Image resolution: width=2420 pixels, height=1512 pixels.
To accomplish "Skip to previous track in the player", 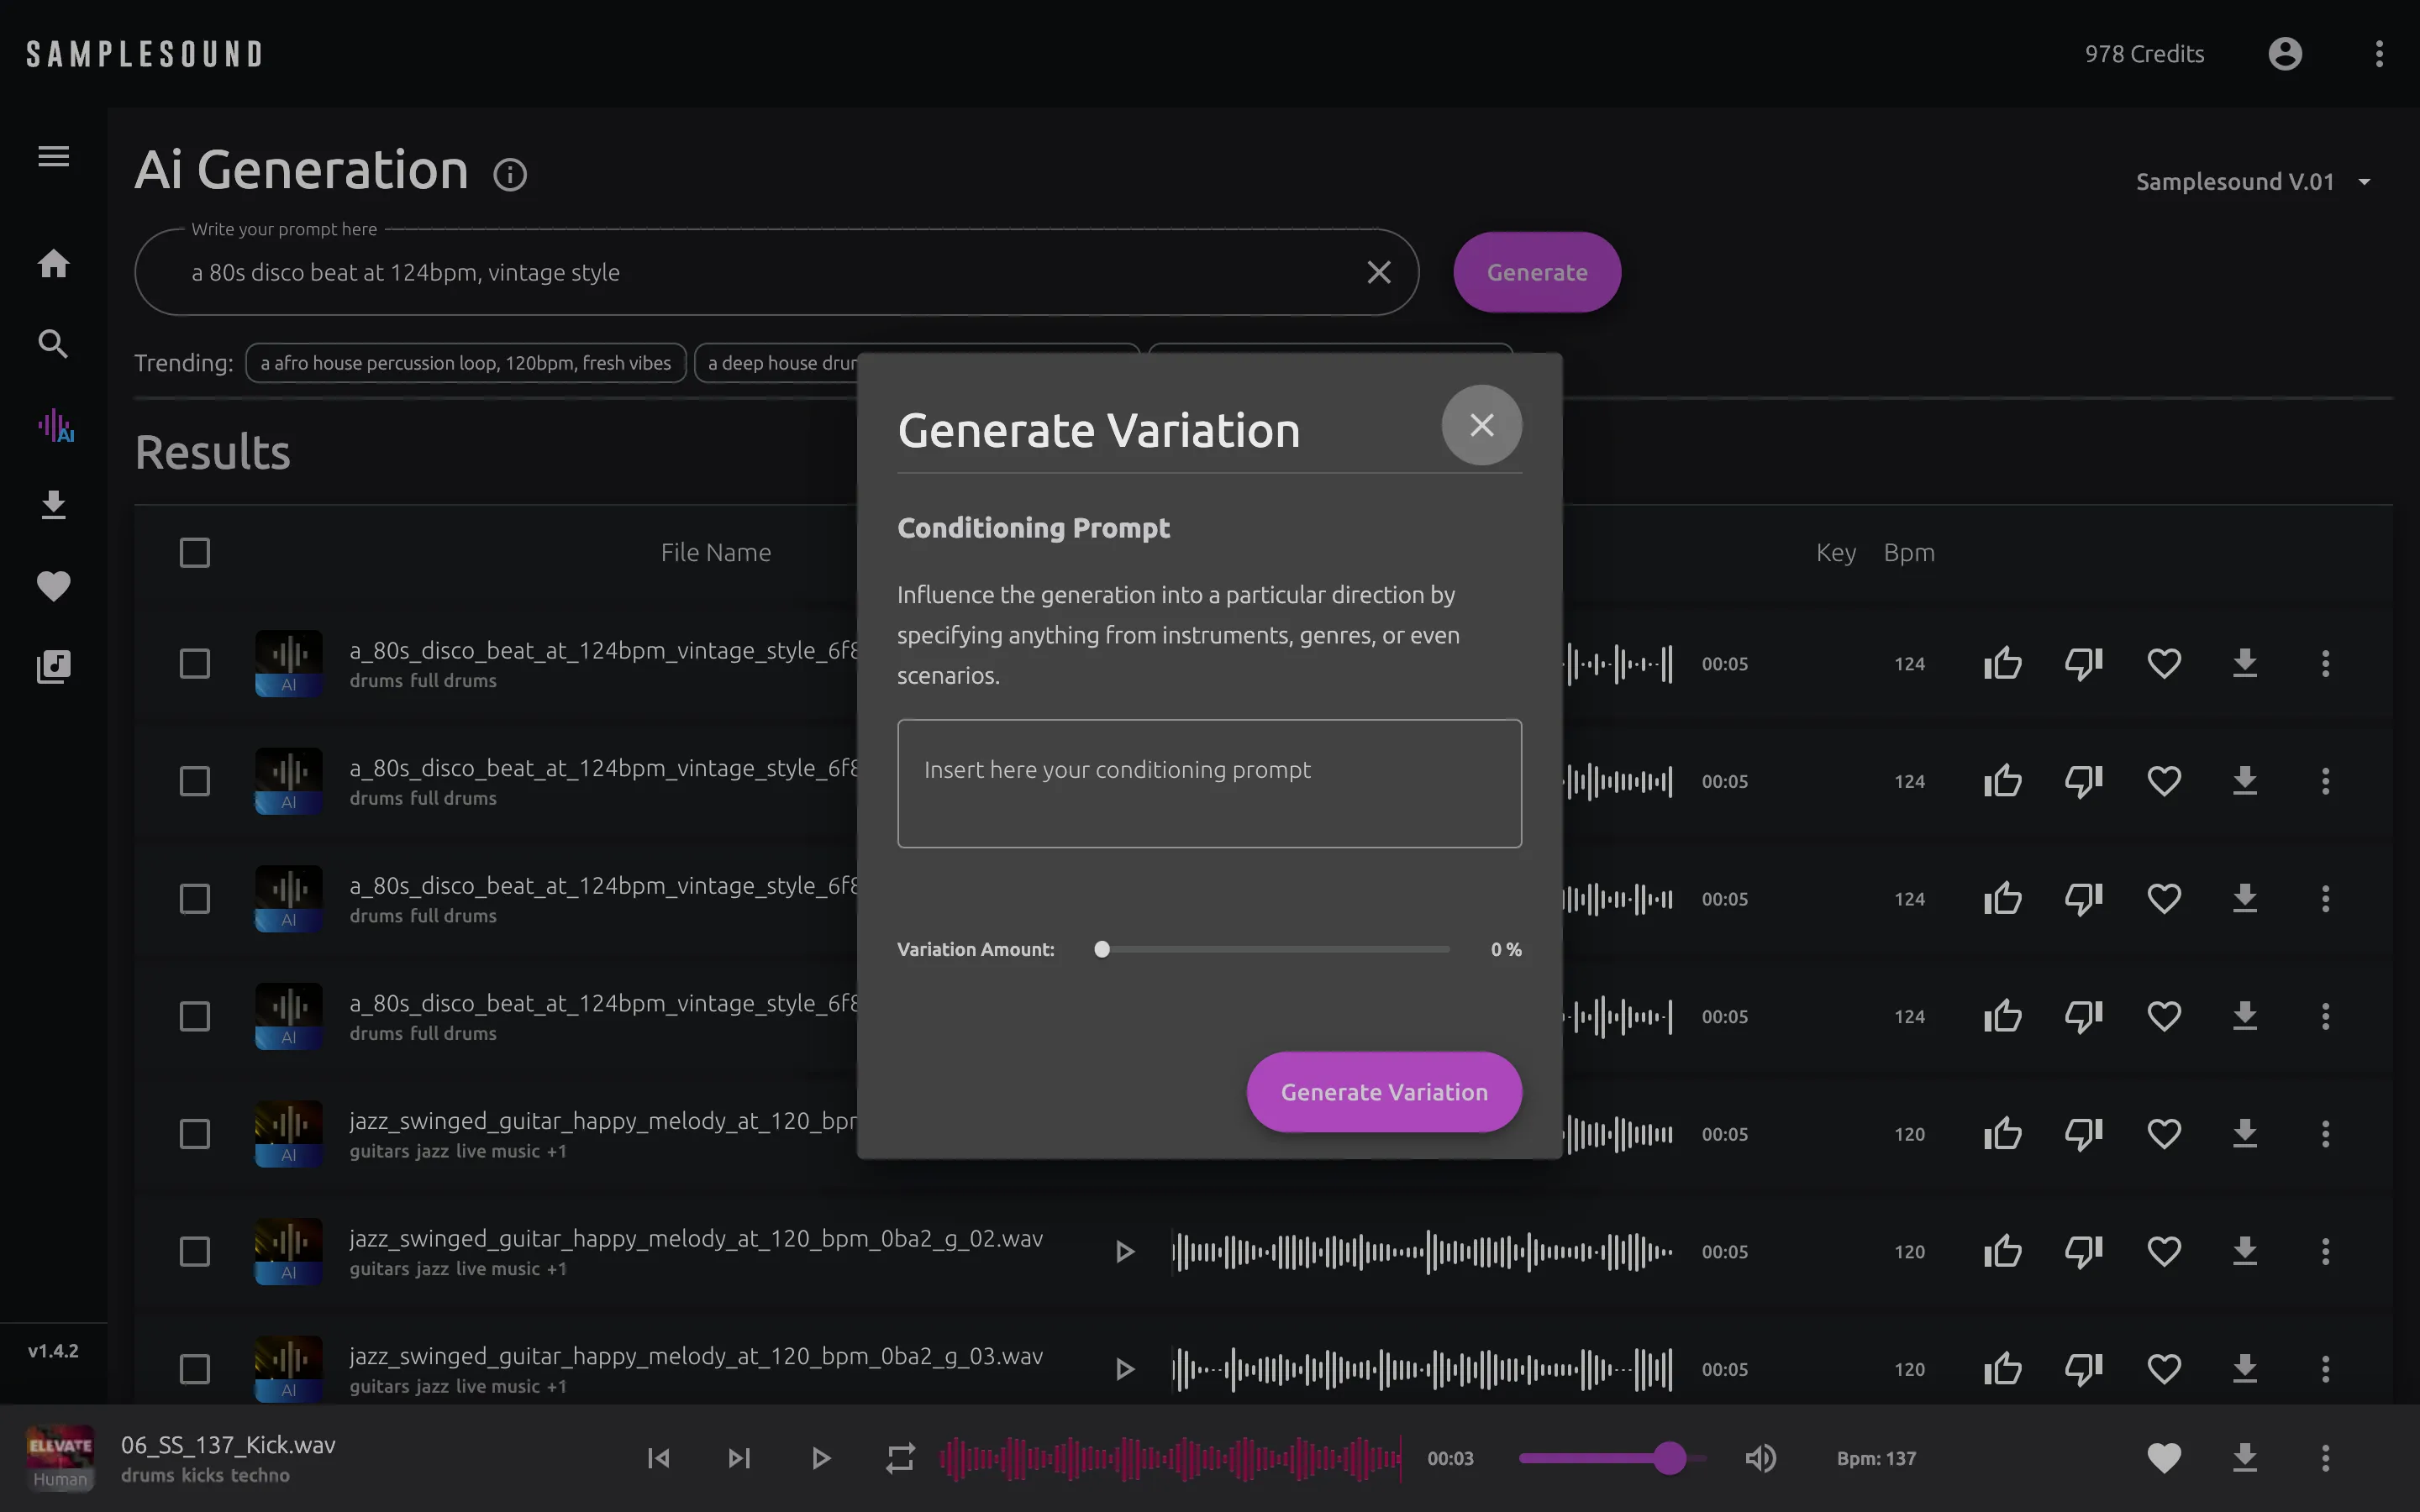I will point(659,1458).
